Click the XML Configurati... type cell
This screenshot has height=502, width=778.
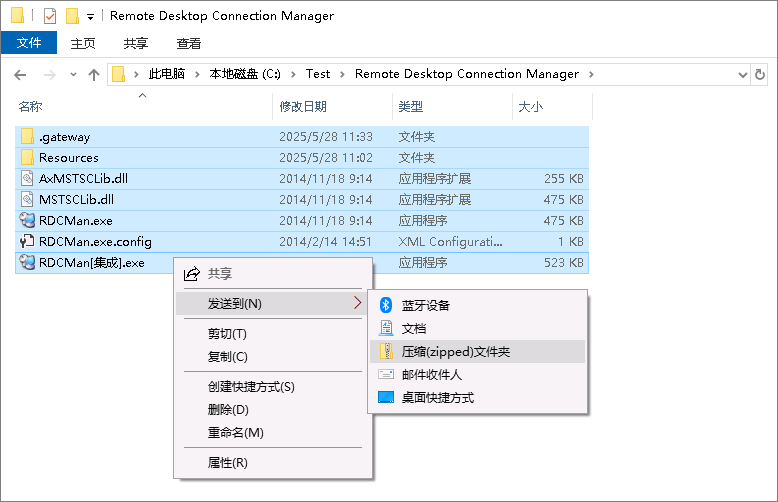click(x=451, y=242)
